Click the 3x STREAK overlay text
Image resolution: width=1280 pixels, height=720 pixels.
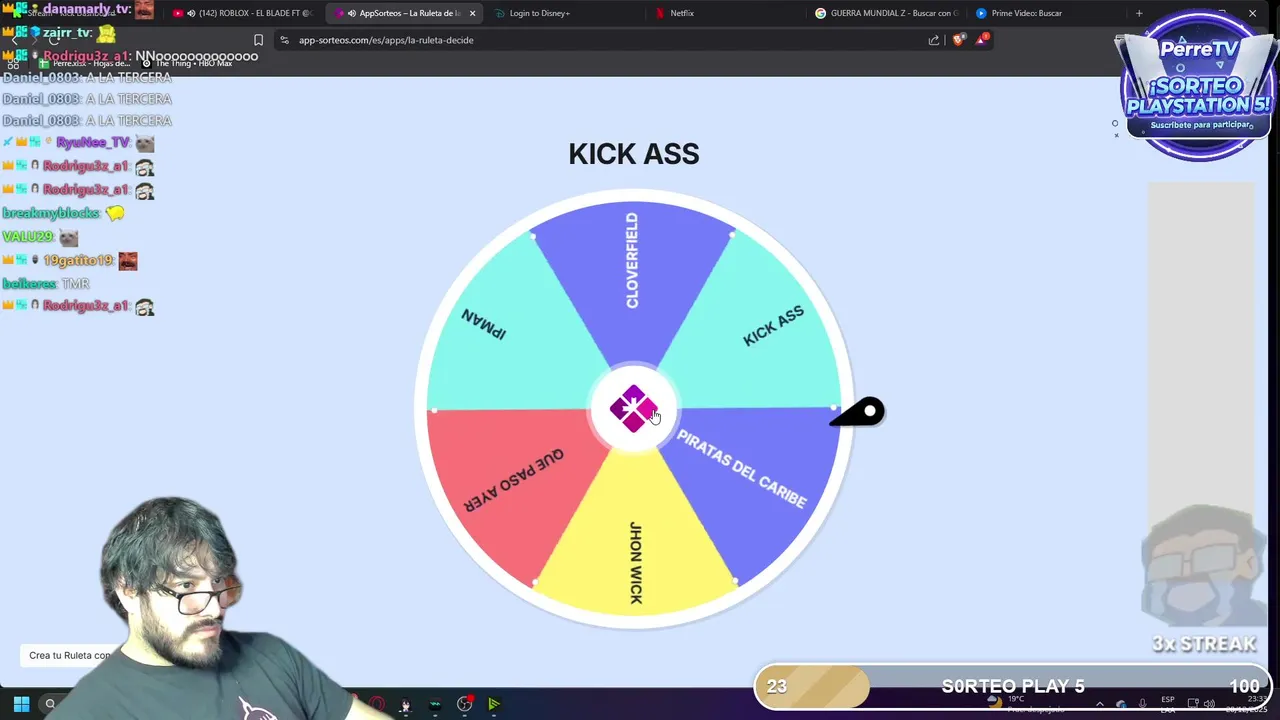point(1203,644)
